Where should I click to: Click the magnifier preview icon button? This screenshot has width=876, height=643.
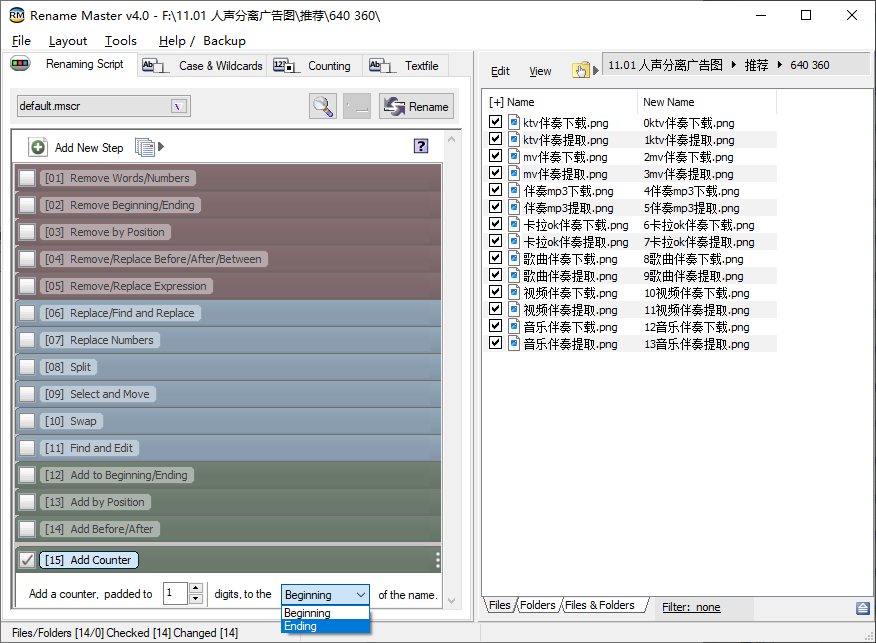point(323,107)
